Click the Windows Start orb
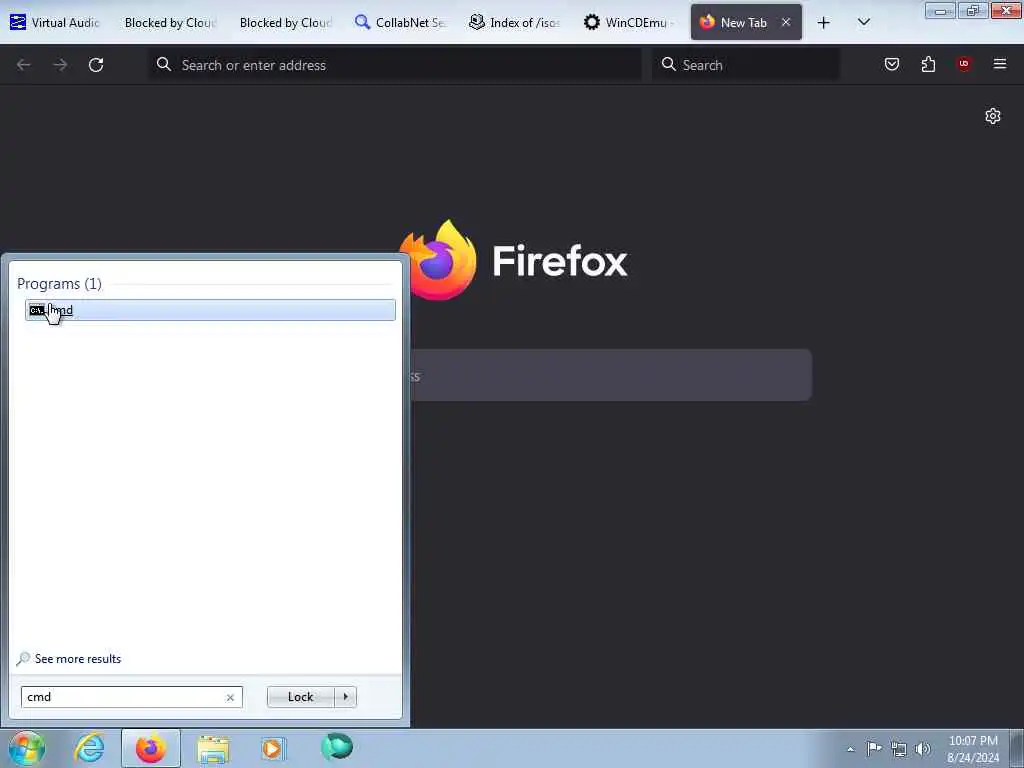This screenshot has width=1024, height=768. tap(26, 748)
